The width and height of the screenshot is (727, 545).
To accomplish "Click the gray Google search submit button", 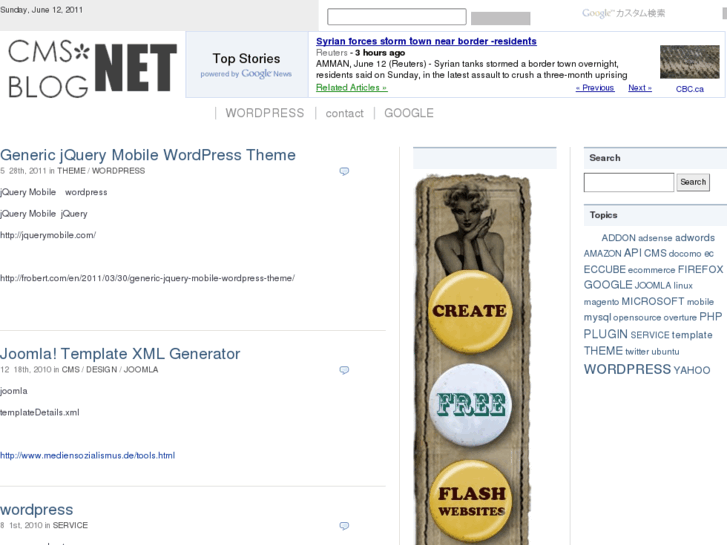I will pyautogui.click(x=500, y=19).
